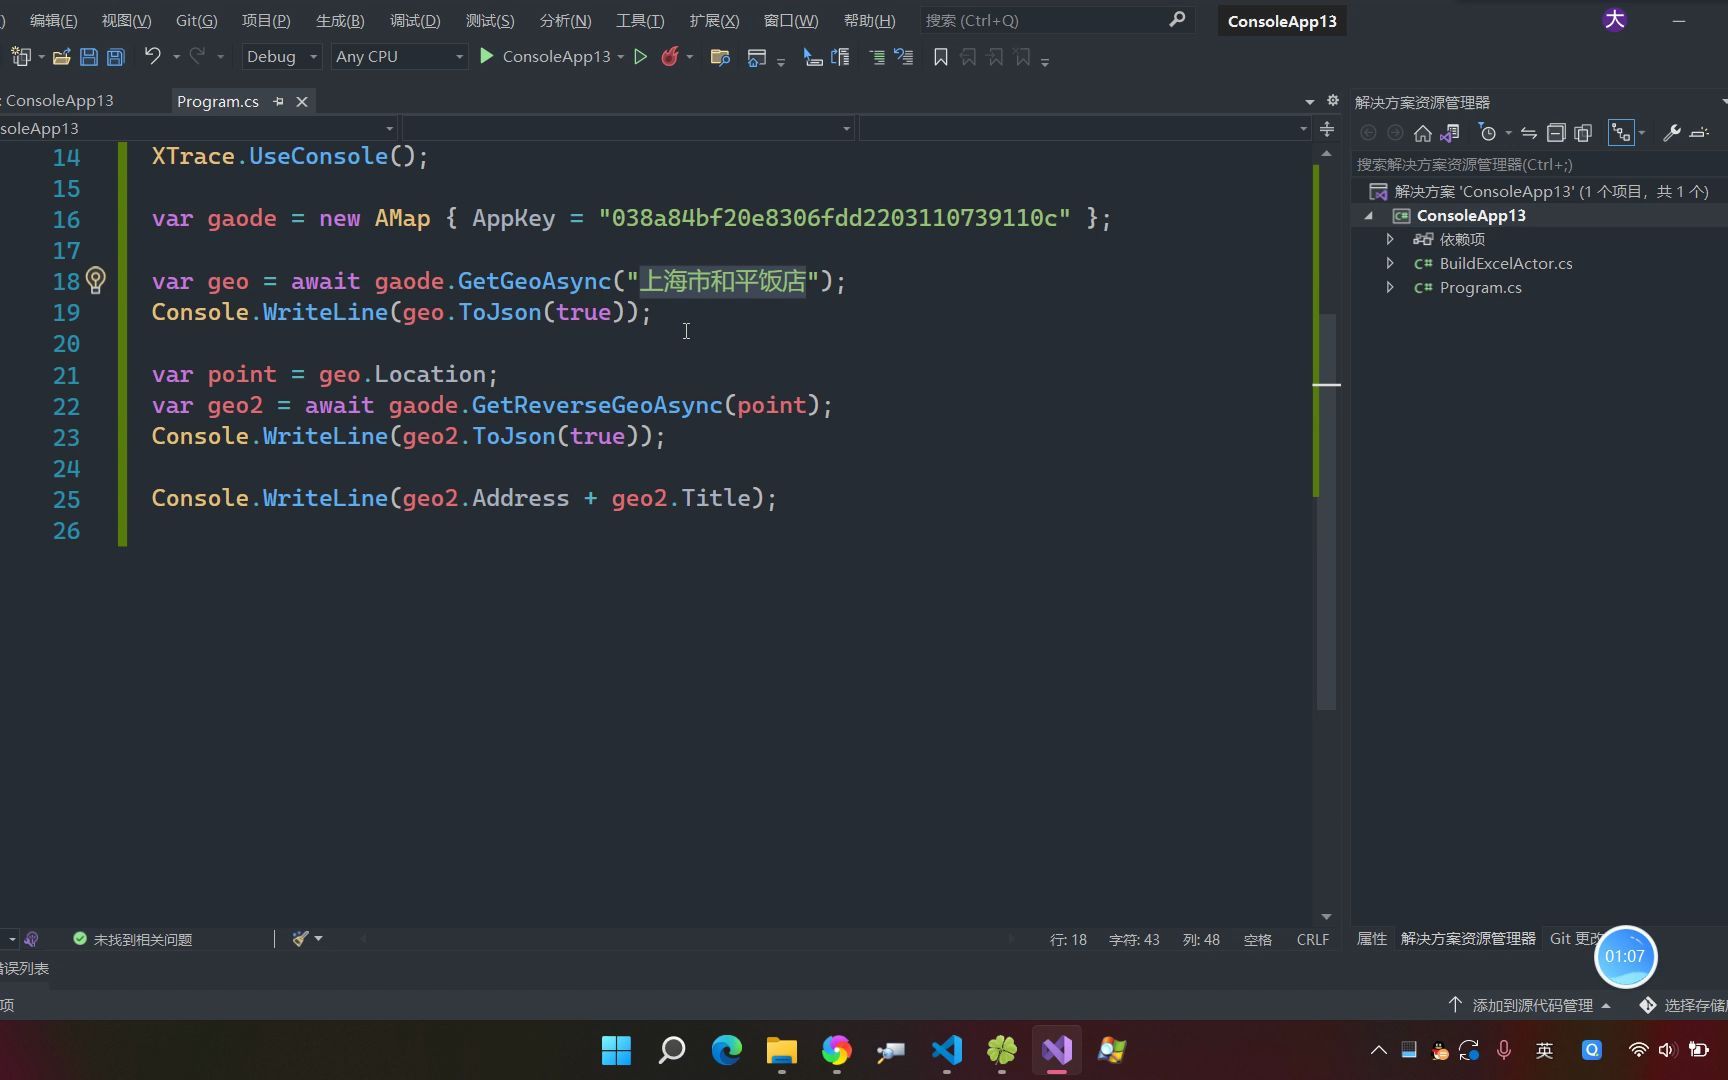Switch to the 属性 panel tab
The width and height of the screenshot is (1728, 1080).
(x=1371, y=938)
